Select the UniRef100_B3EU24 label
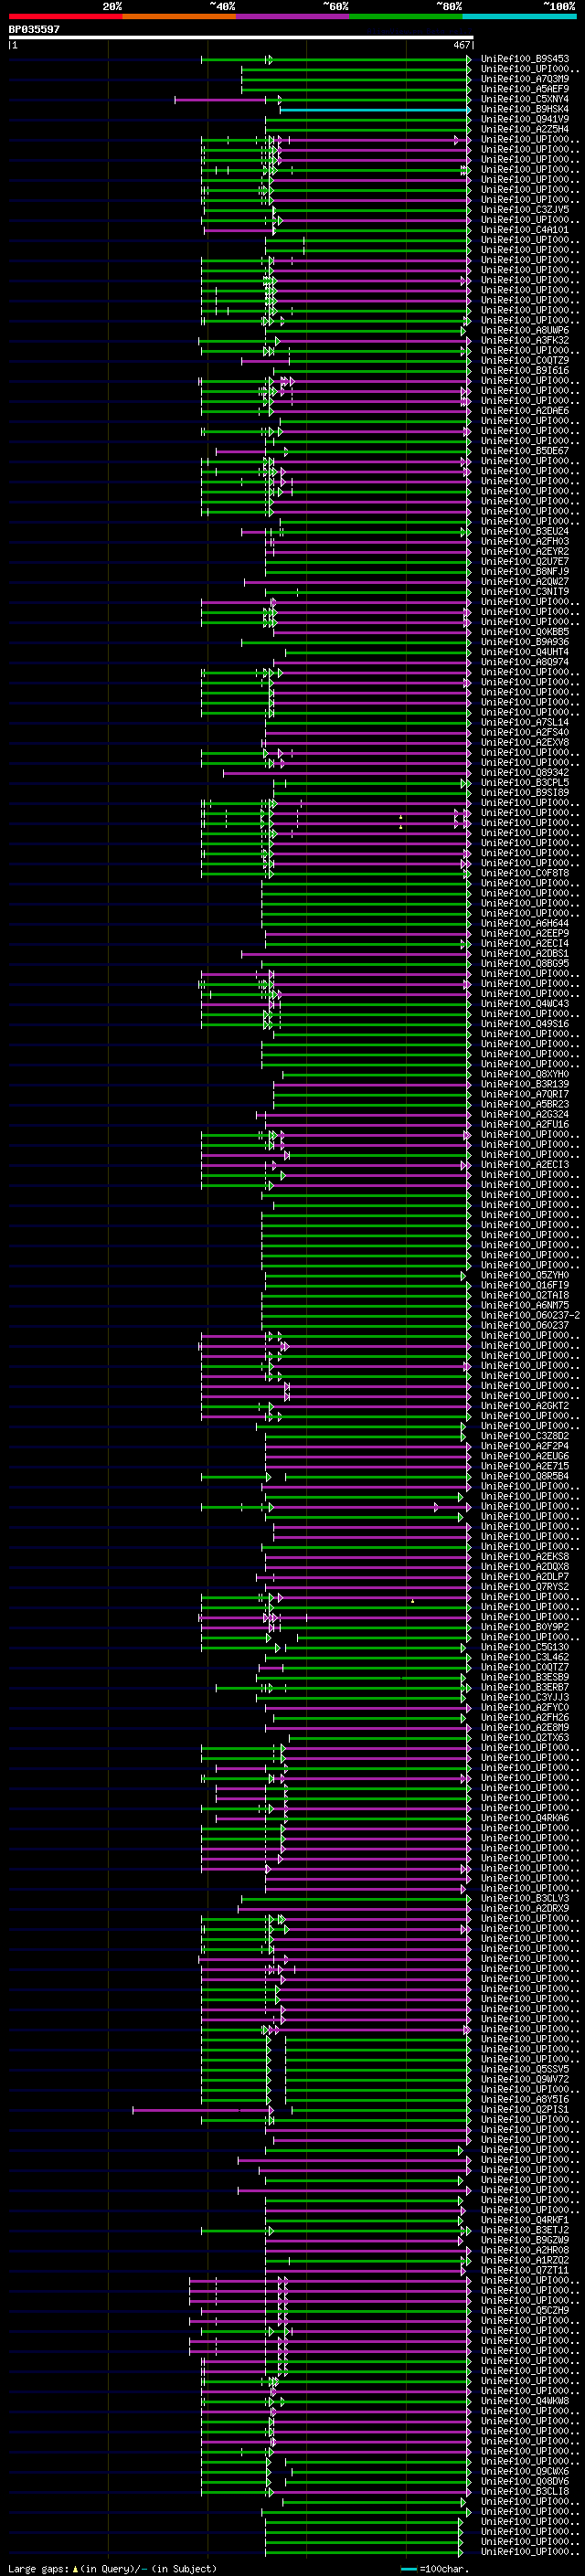 tap(525, 532)
